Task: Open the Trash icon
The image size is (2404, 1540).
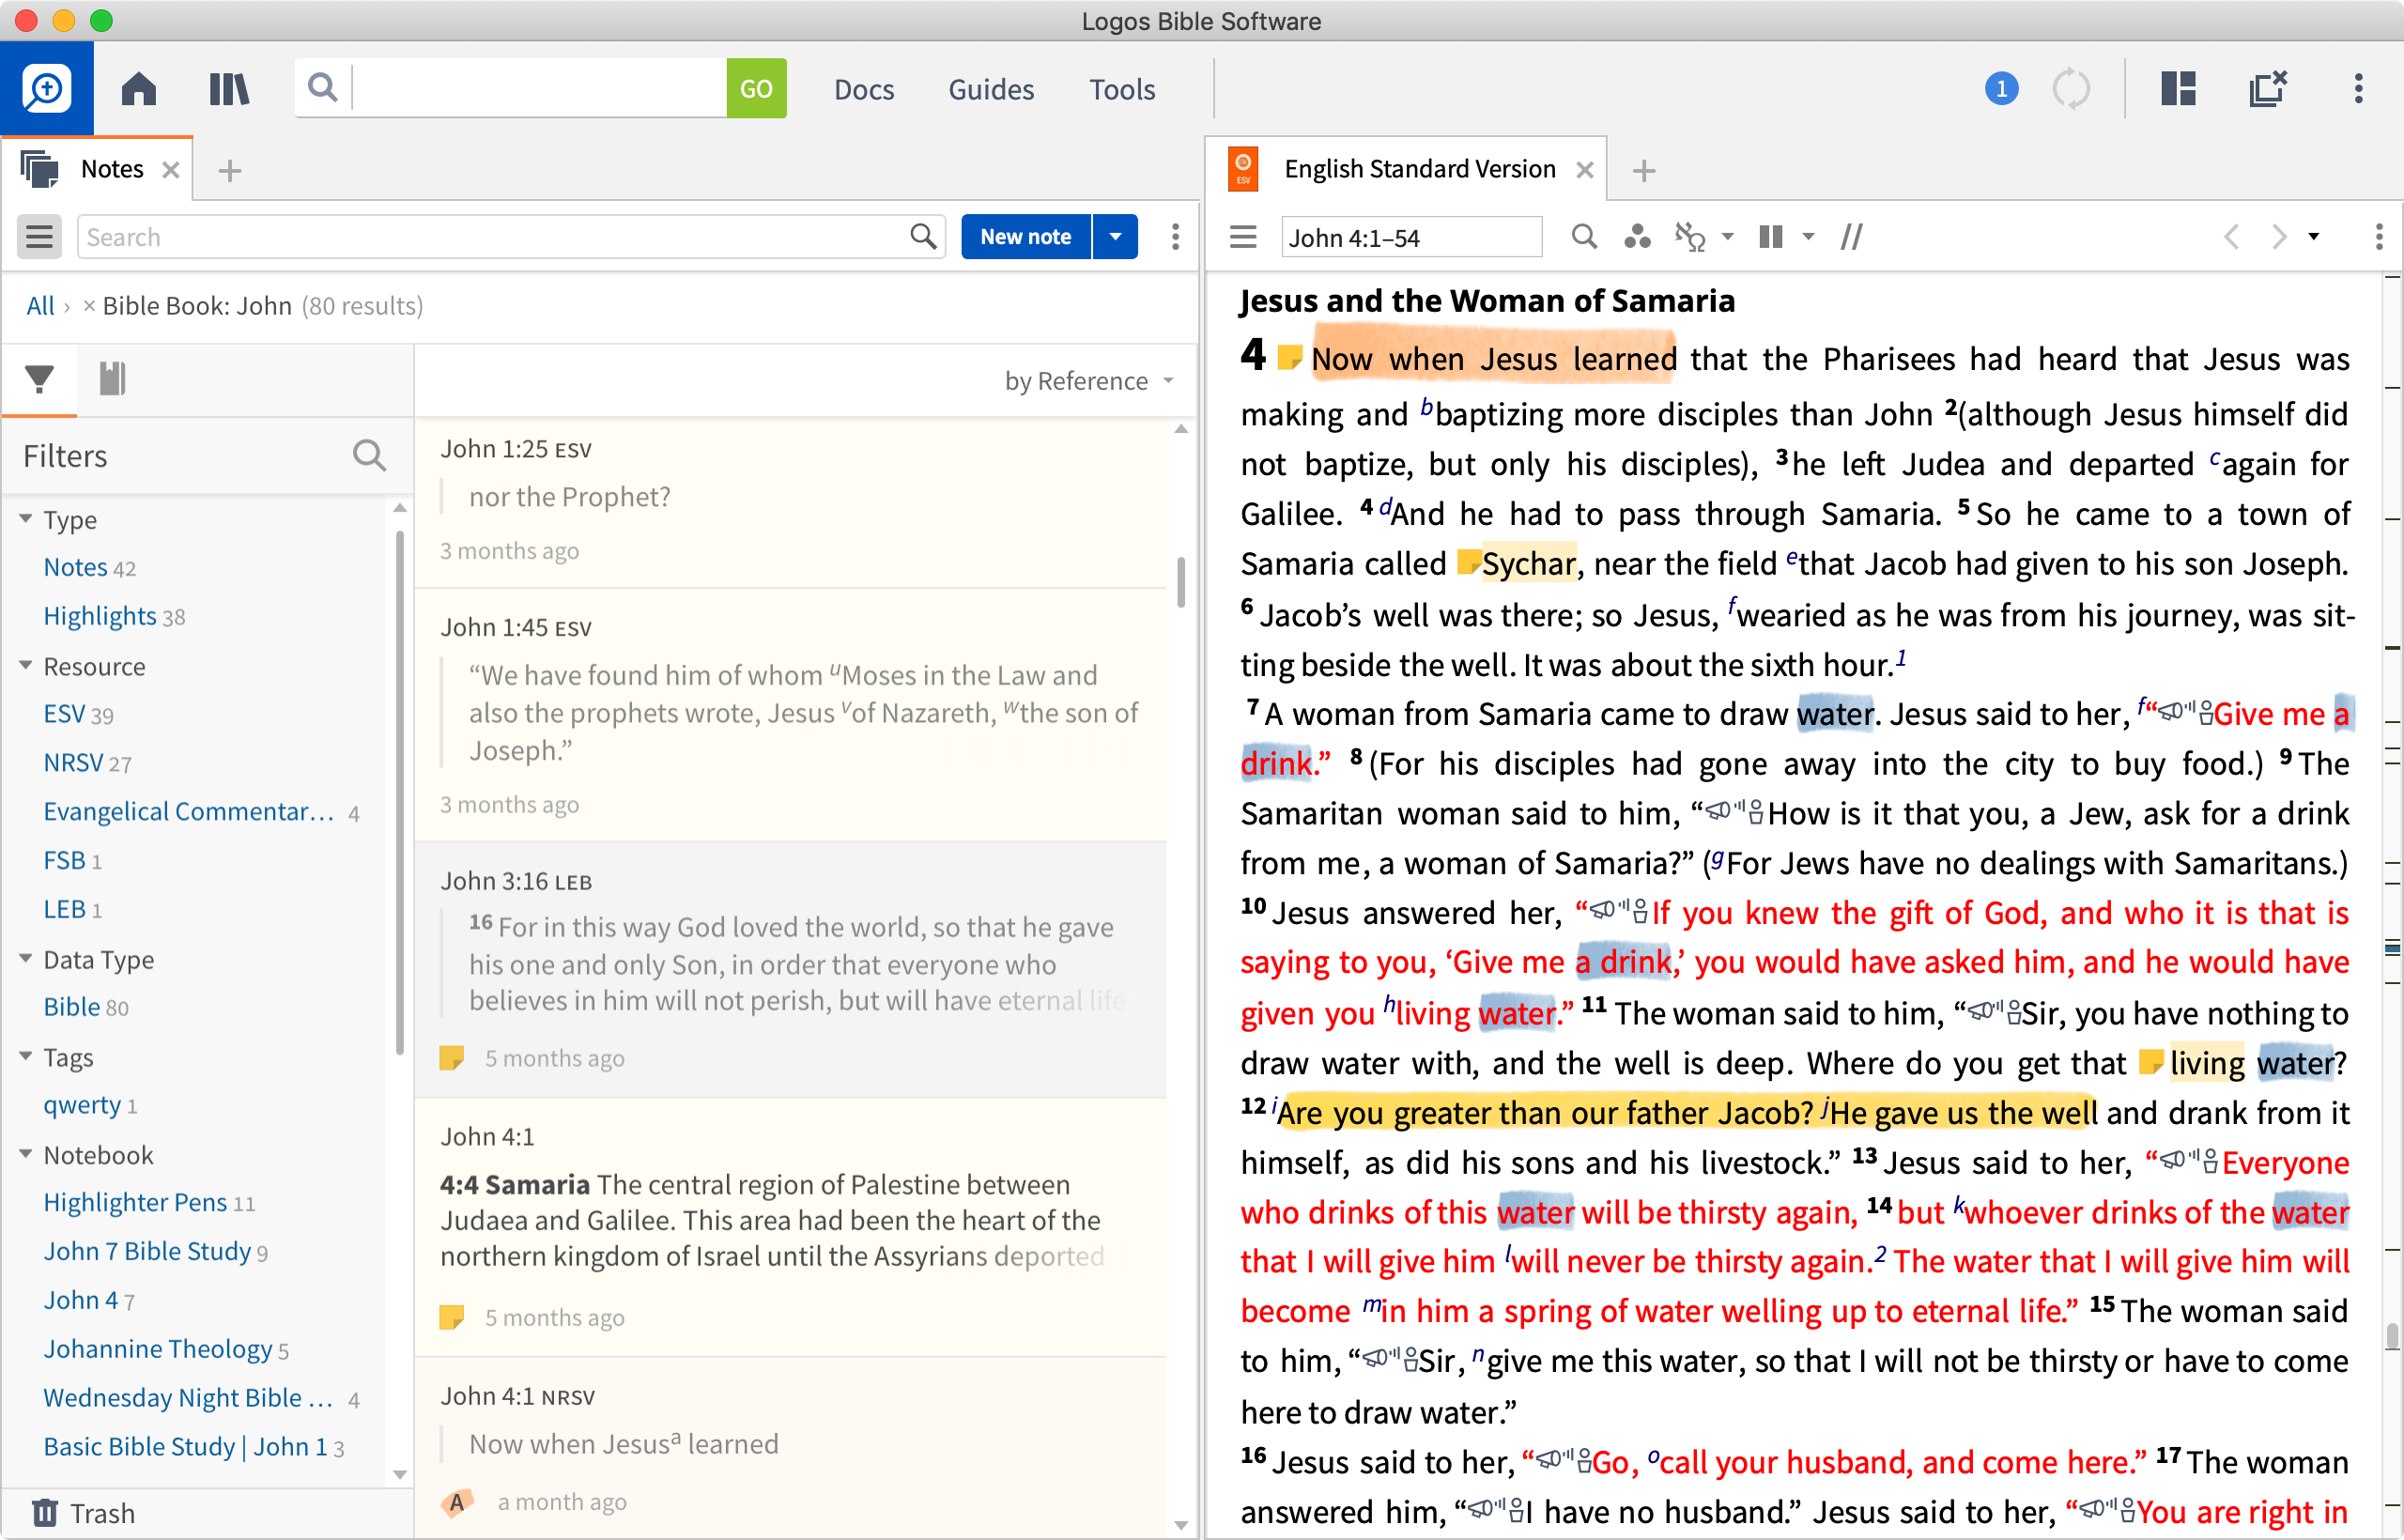Action: [44, 1513]
